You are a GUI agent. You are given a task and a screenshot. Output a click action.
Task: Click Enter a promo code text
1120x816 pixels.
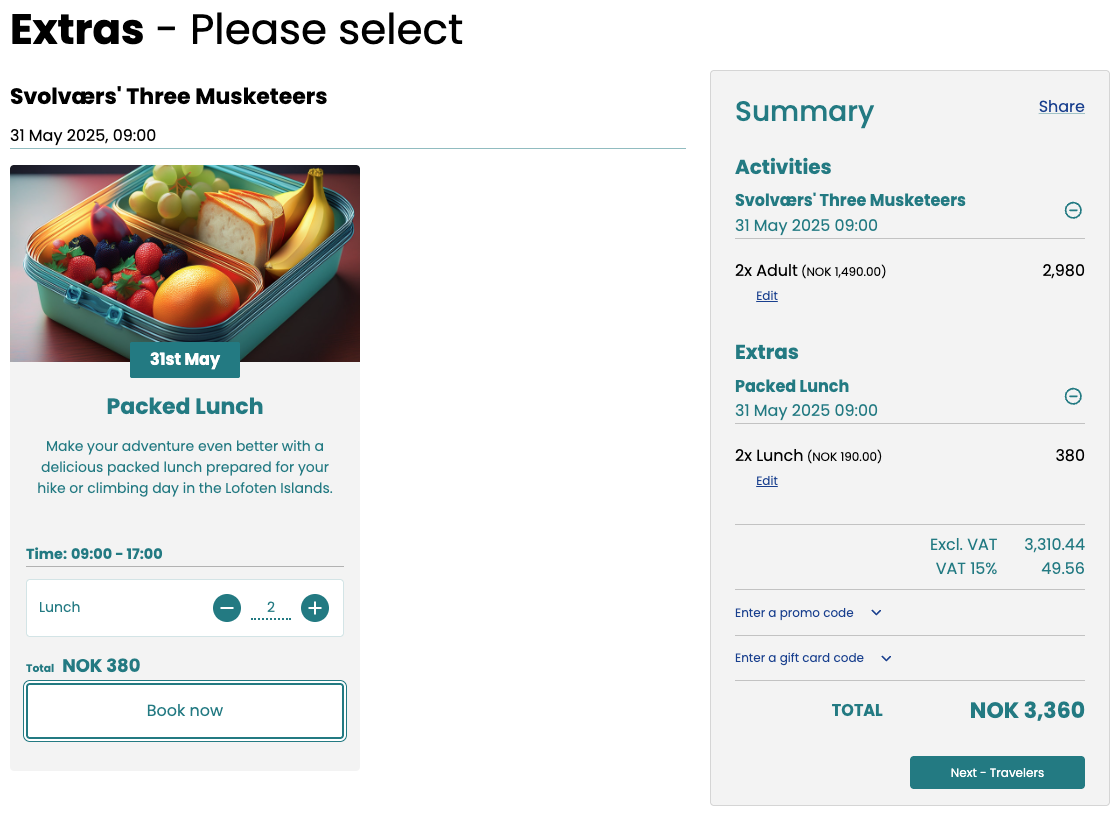(794, 613)
